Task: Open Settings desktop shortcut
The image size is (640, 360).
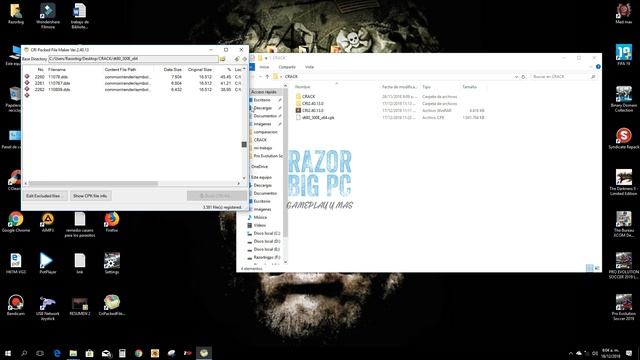Action: tap(112, 263)
